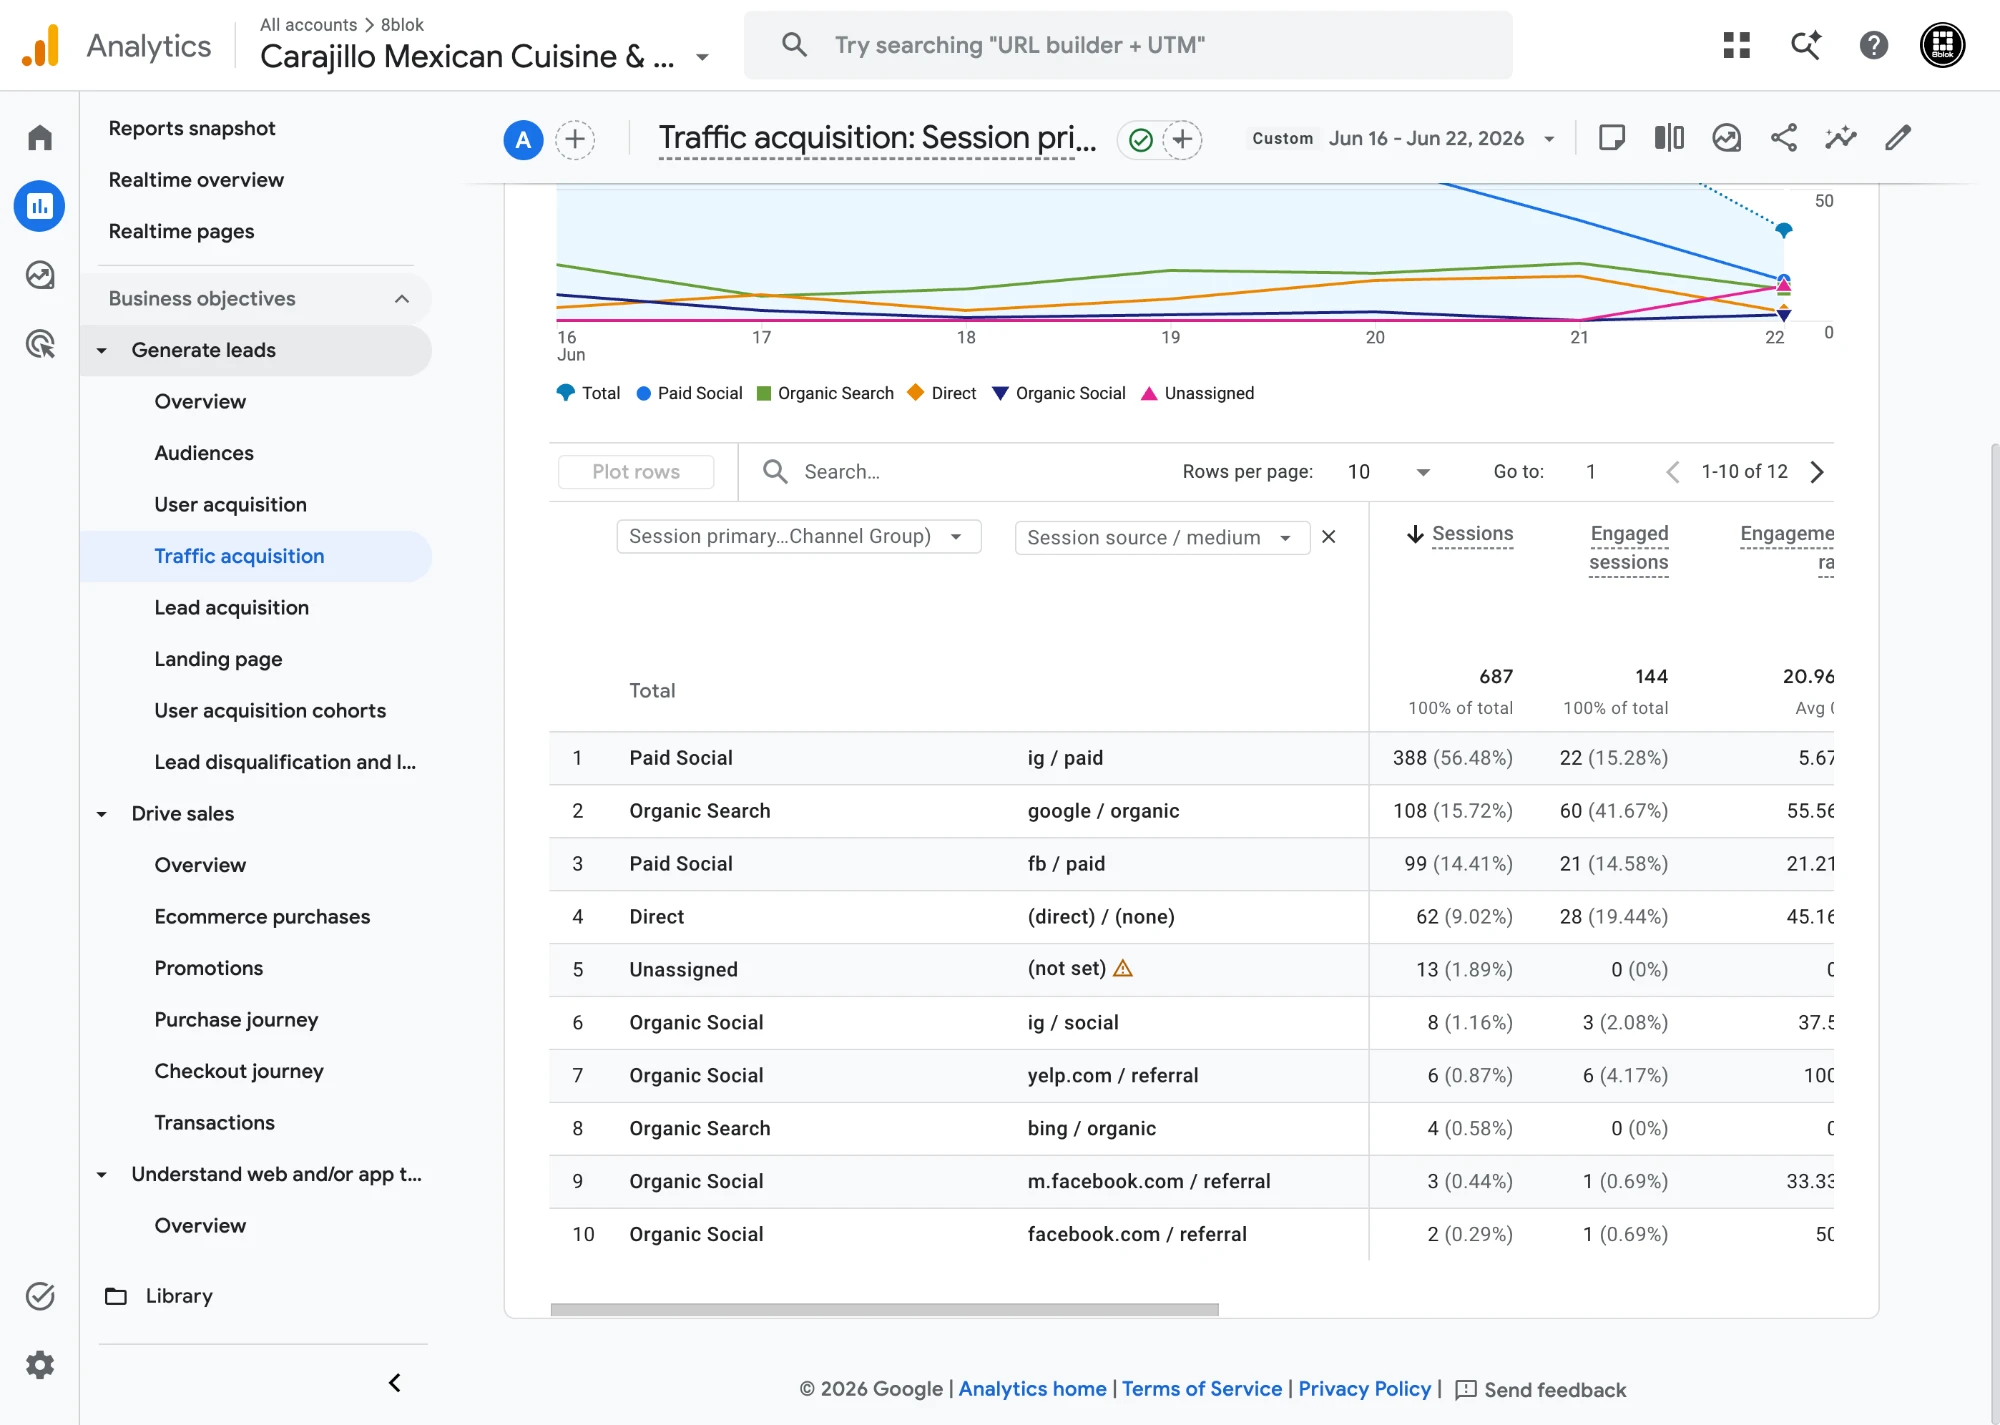Open the annotations note icon
This screenshot has height=1425, width=2000.
(x=1611, y=137)
